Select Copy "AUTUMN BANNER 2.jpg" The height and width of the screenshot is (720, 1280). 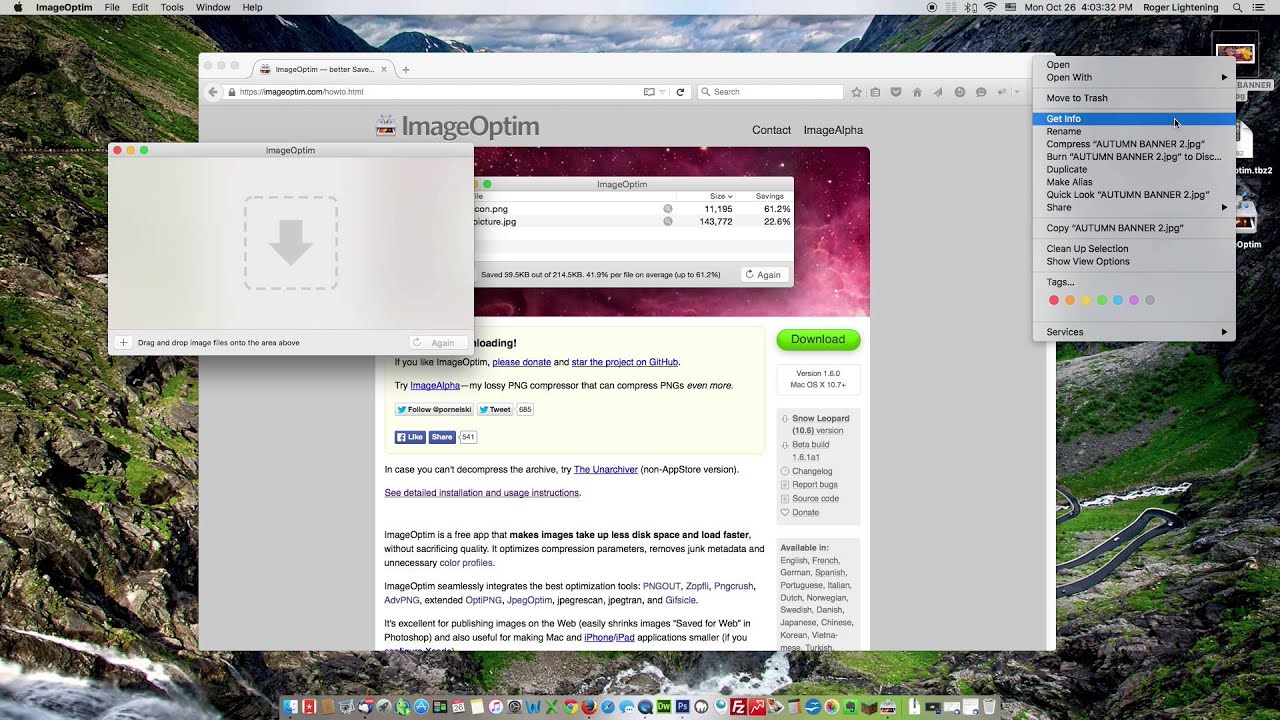tap(1134, 228)
